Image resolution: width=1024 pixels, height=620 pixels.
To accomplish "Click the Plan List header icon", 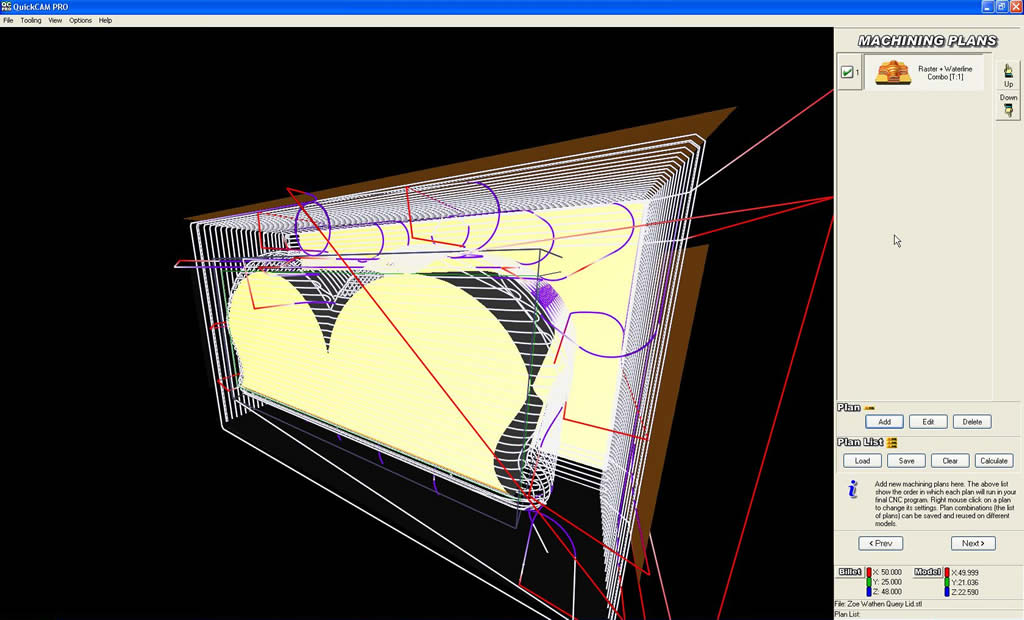I will 892,442.
